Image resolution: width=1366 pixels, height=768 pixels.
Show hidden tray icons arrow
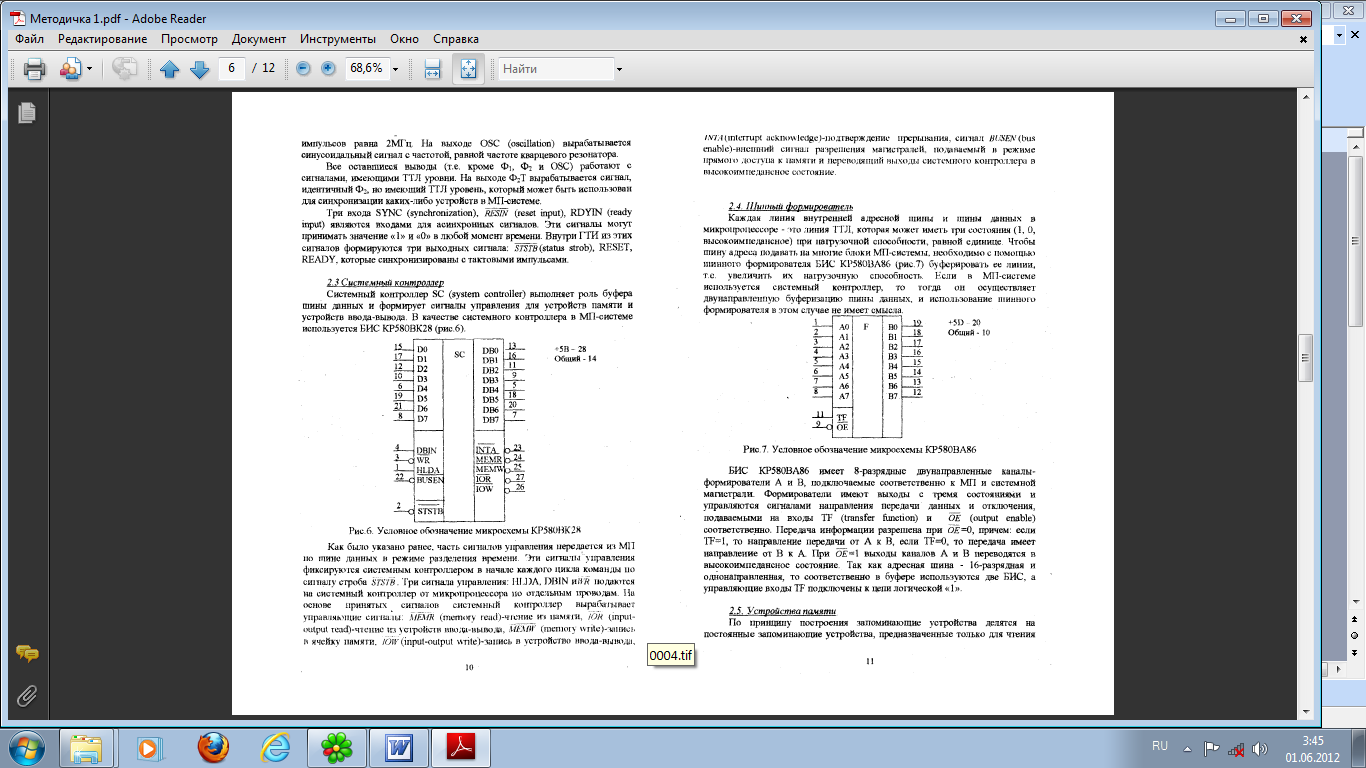coord(1187,747)
